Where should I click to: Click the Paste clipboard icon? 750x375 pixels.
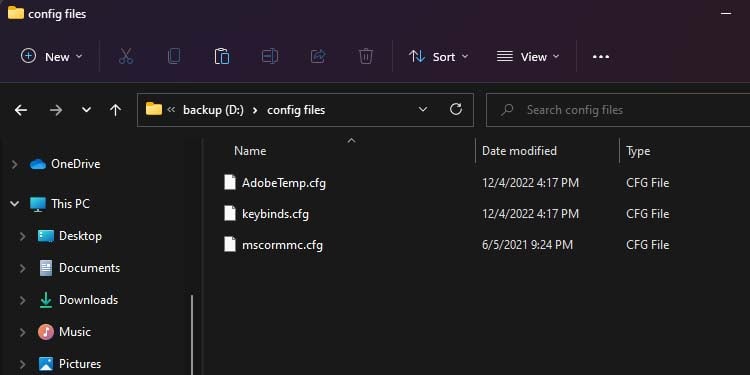pos(221,56)
